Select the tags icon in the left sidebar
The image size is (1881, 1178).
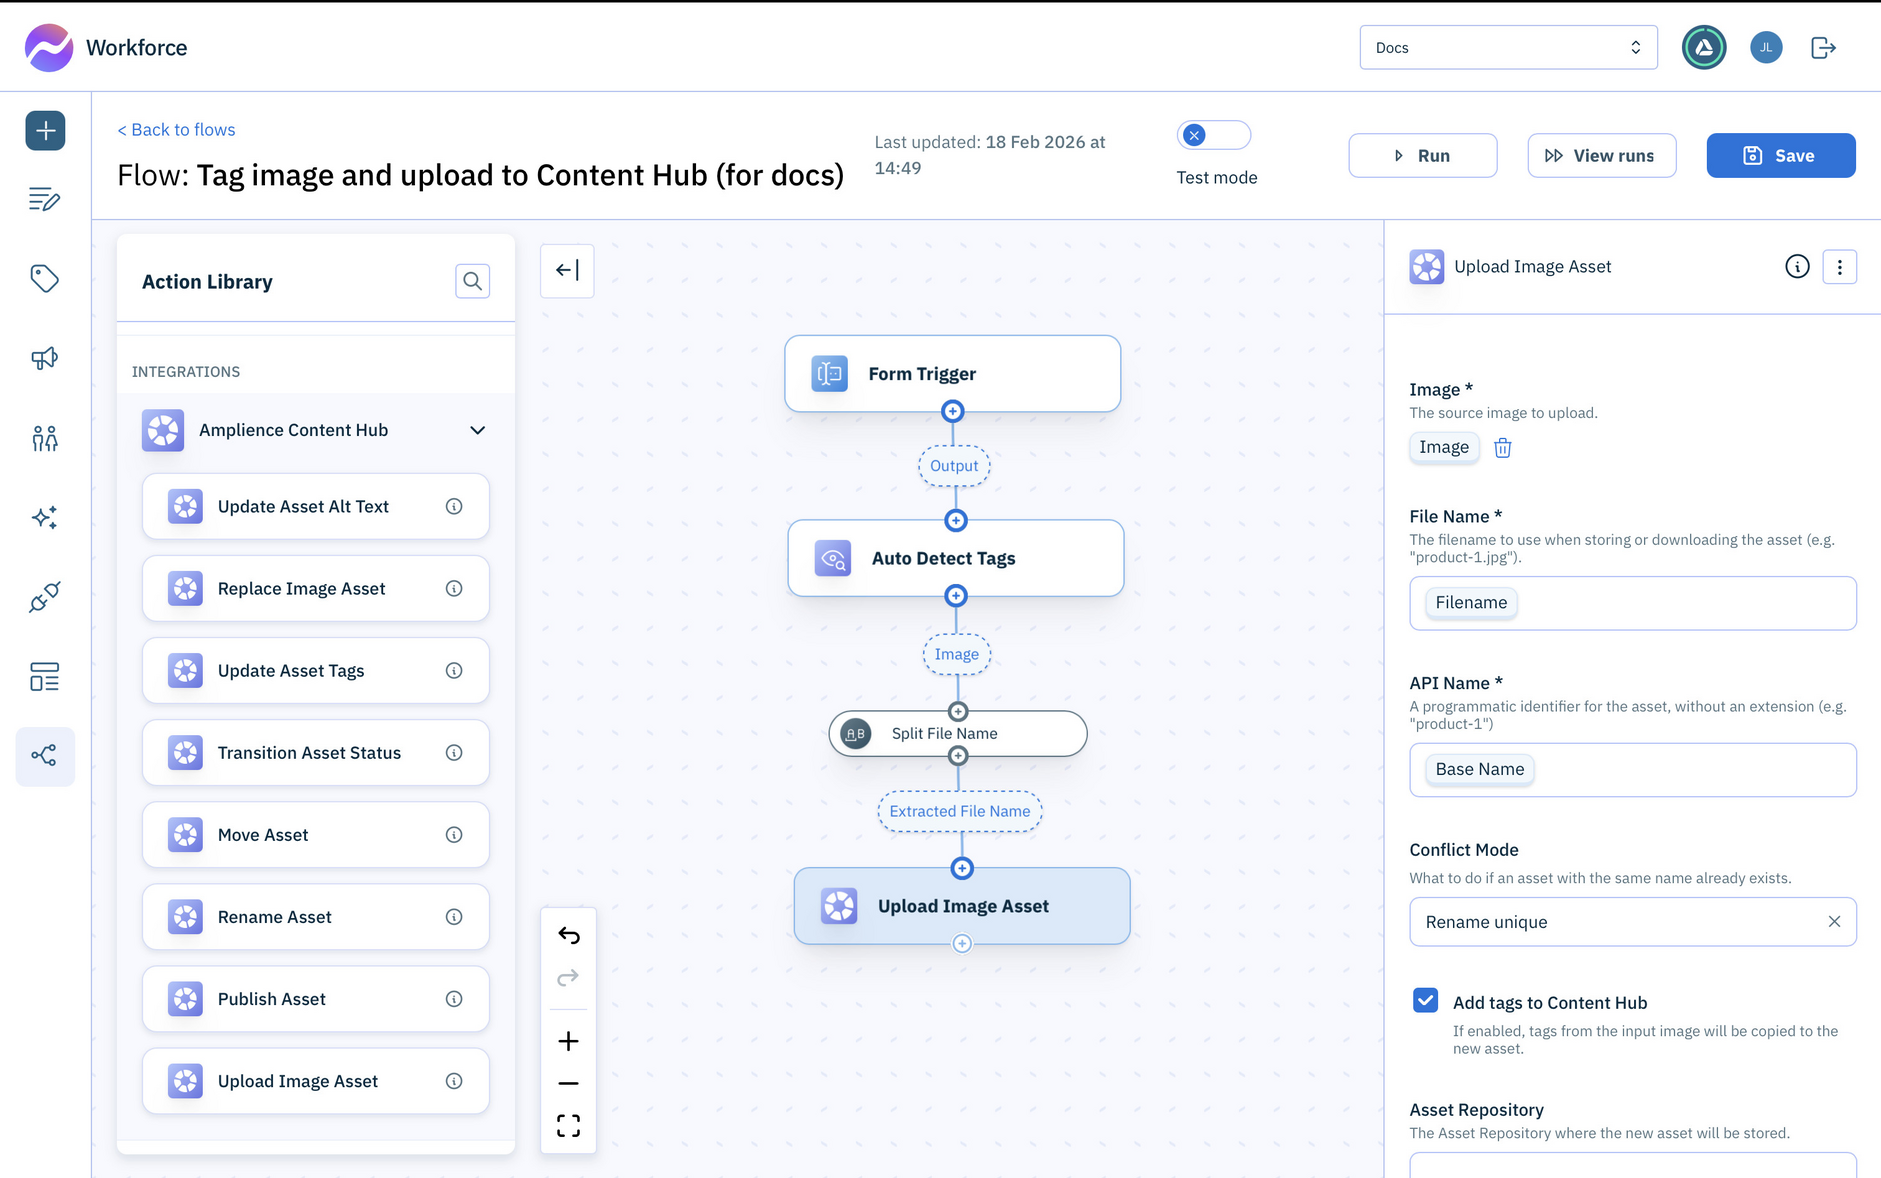(x=45, y=279)
